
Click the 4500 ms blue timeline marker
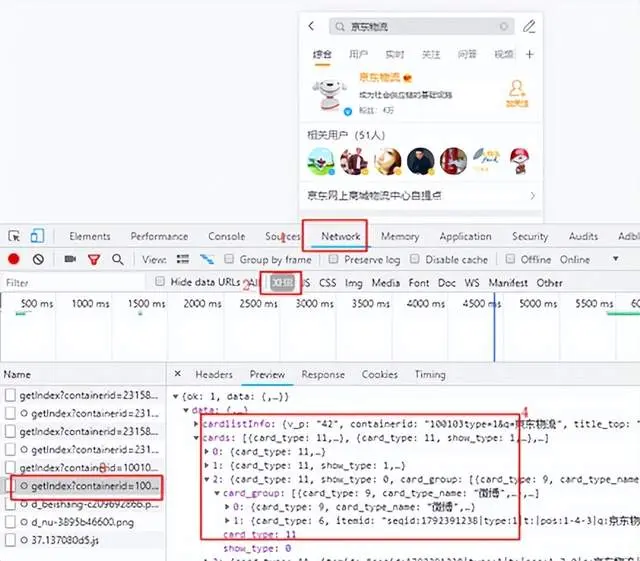494,327
